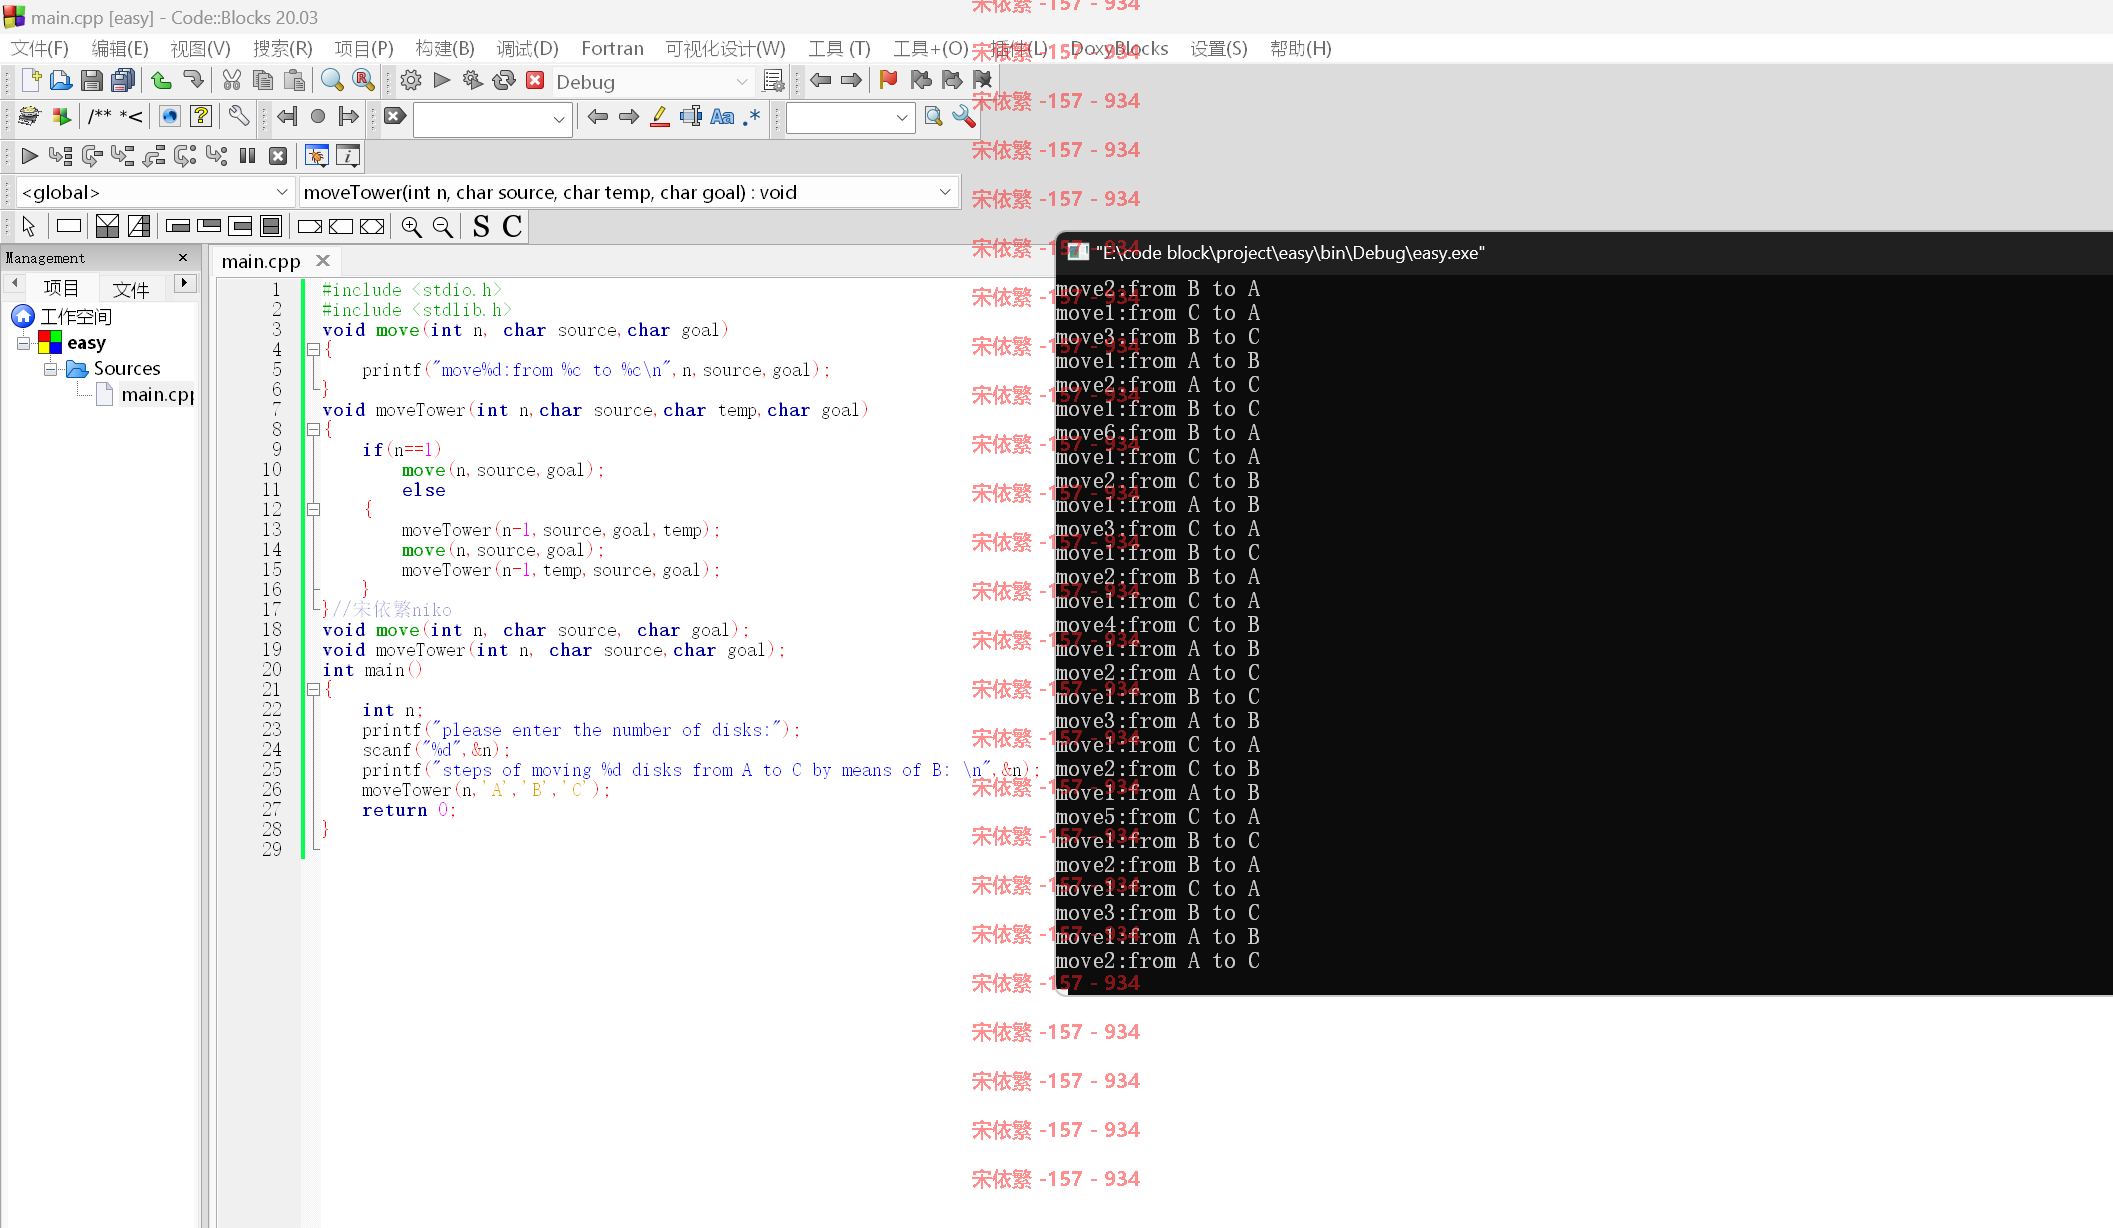Run program with play arrow
Viewport: 2113px width, 1228px height.
[442, 81]
